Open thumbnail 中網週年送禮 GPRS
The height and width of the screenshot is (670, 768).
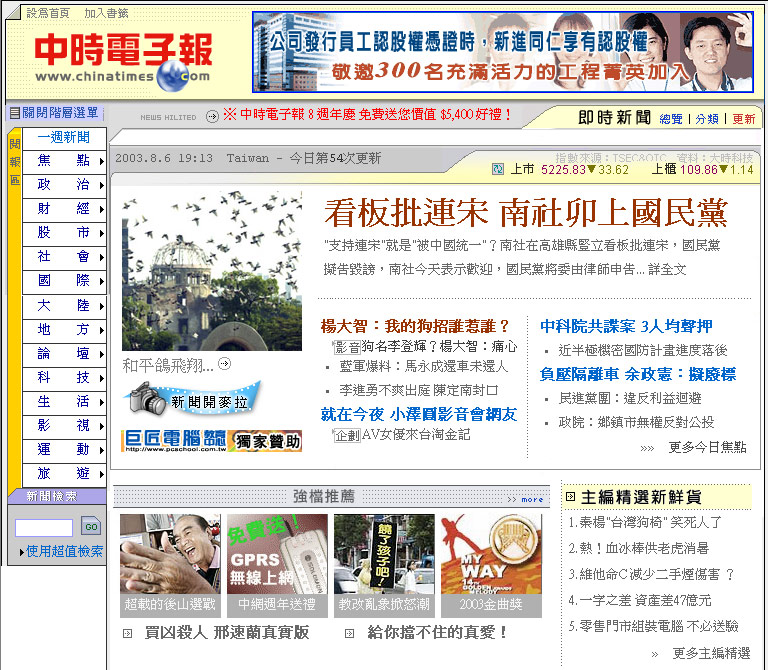277,566
